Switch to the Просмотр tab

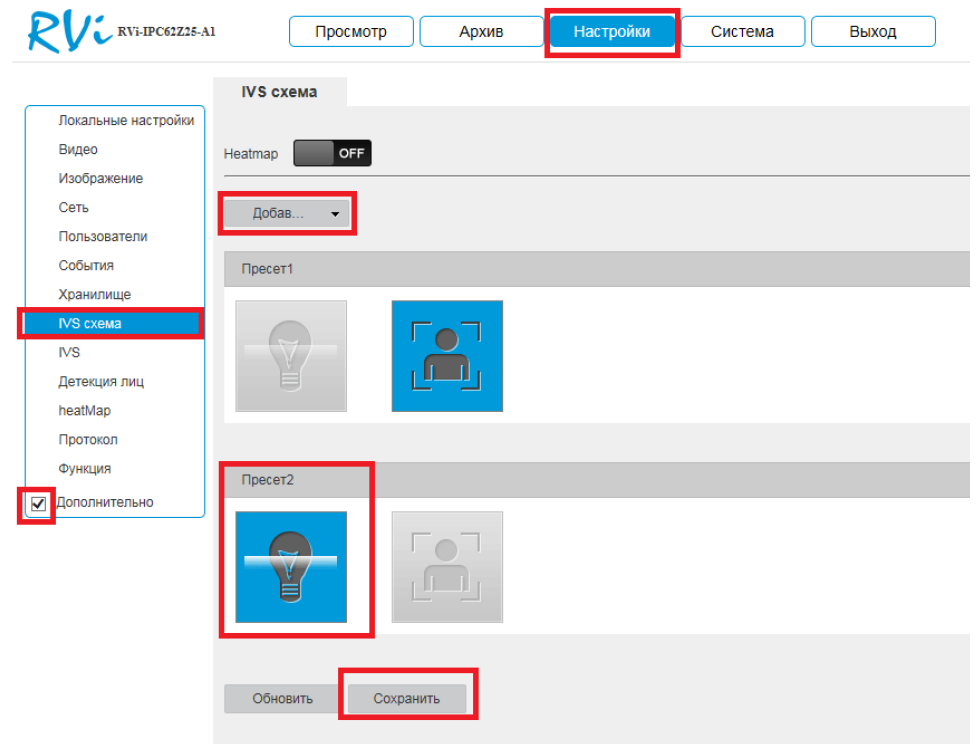coord(351,32)
